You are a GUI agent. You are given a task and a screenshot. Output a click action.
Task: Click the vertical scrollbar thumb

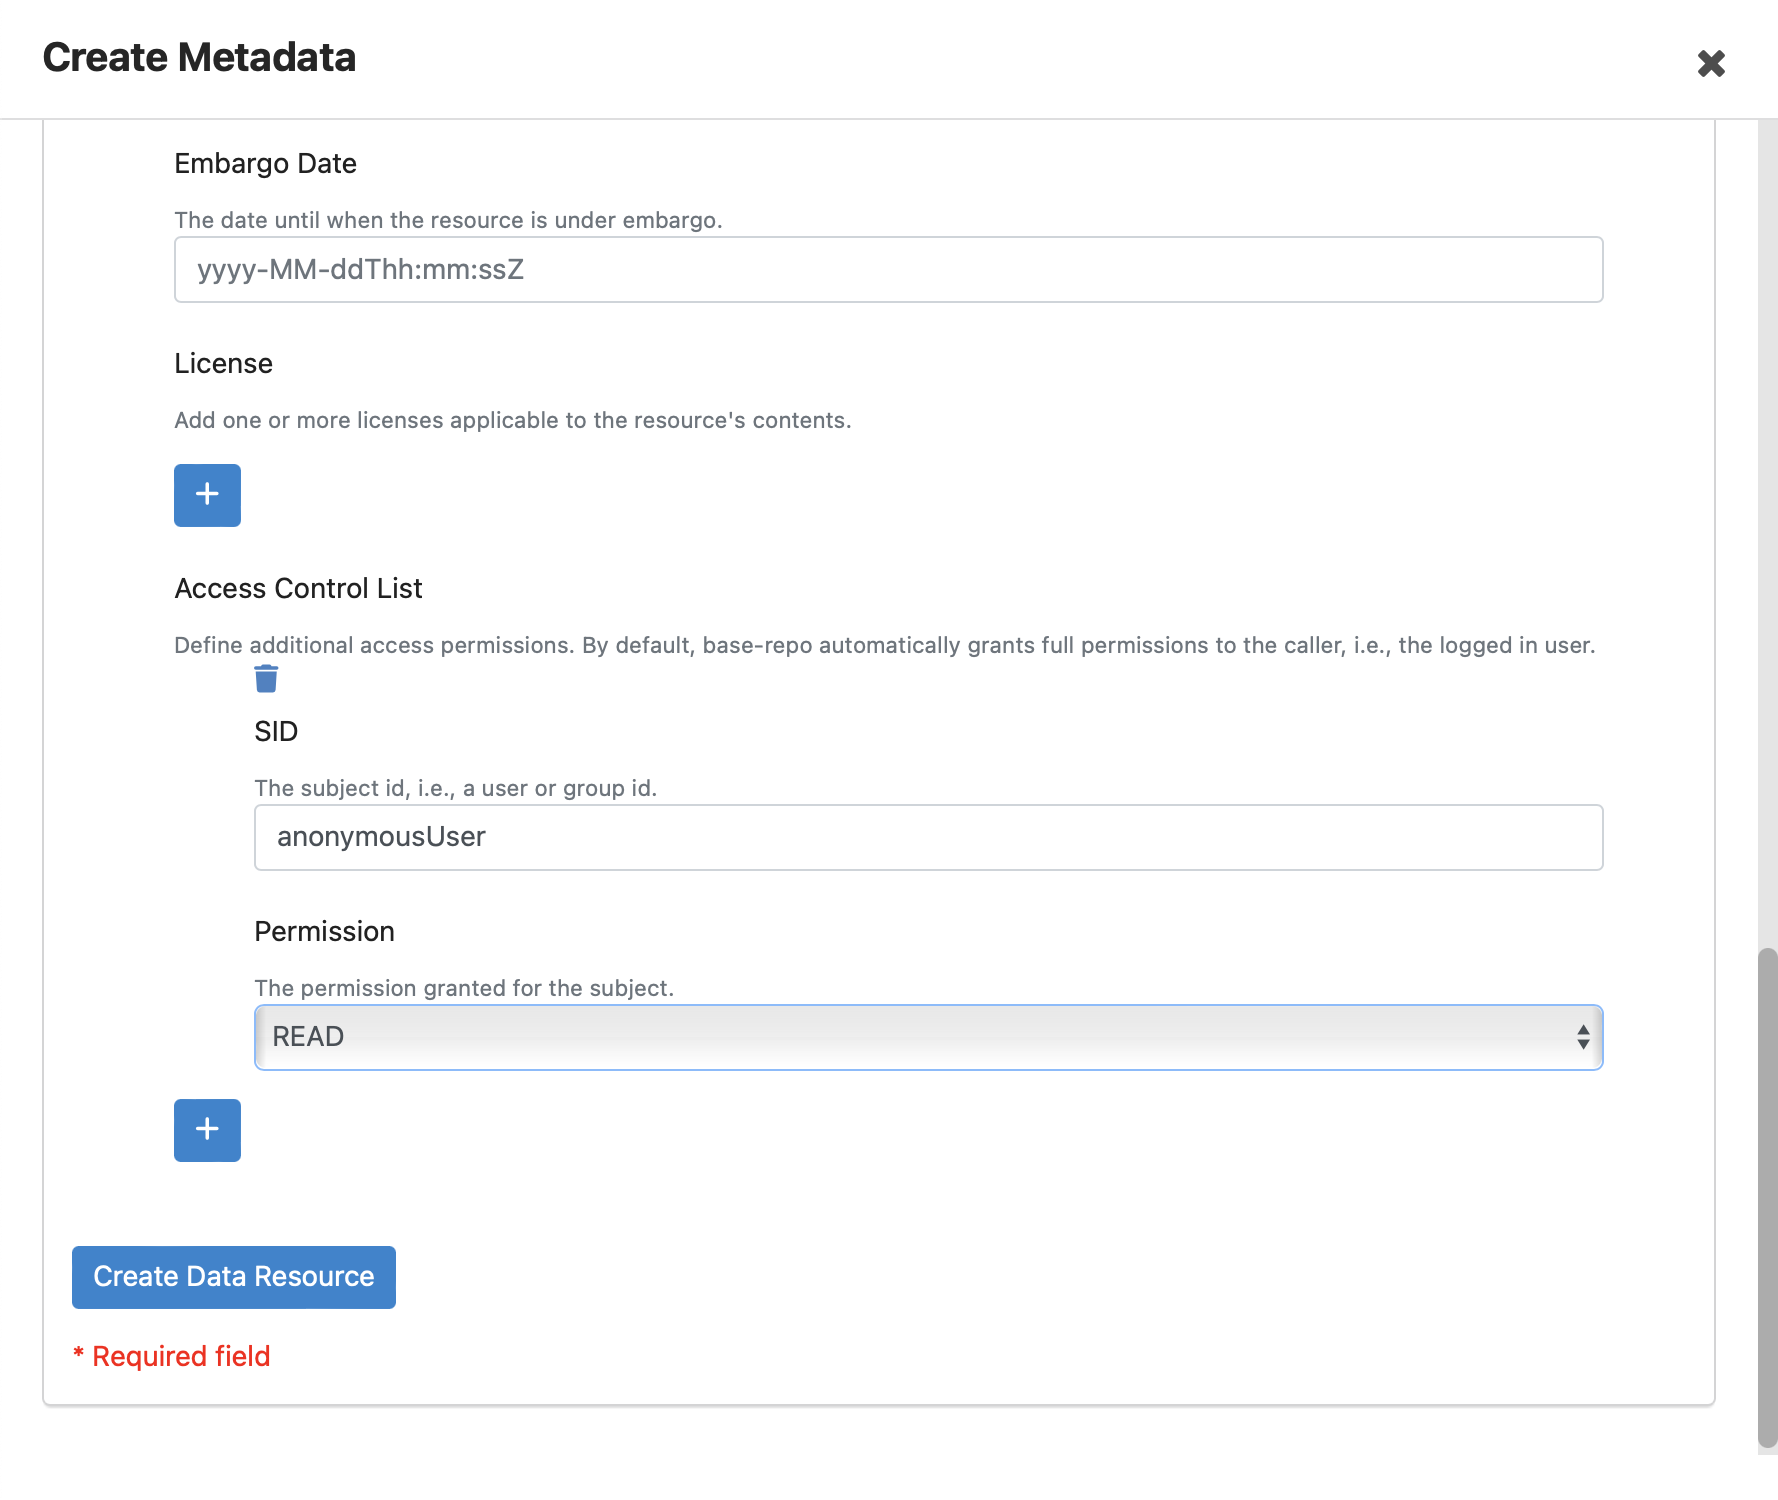coord(1767,1198)
